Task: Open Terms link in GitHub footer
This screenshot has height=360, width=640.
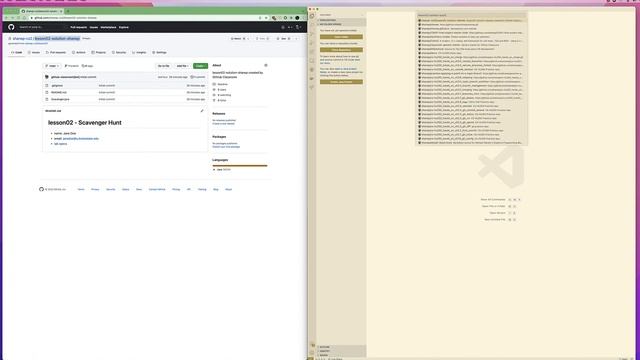Action: [x=81, y=189]
